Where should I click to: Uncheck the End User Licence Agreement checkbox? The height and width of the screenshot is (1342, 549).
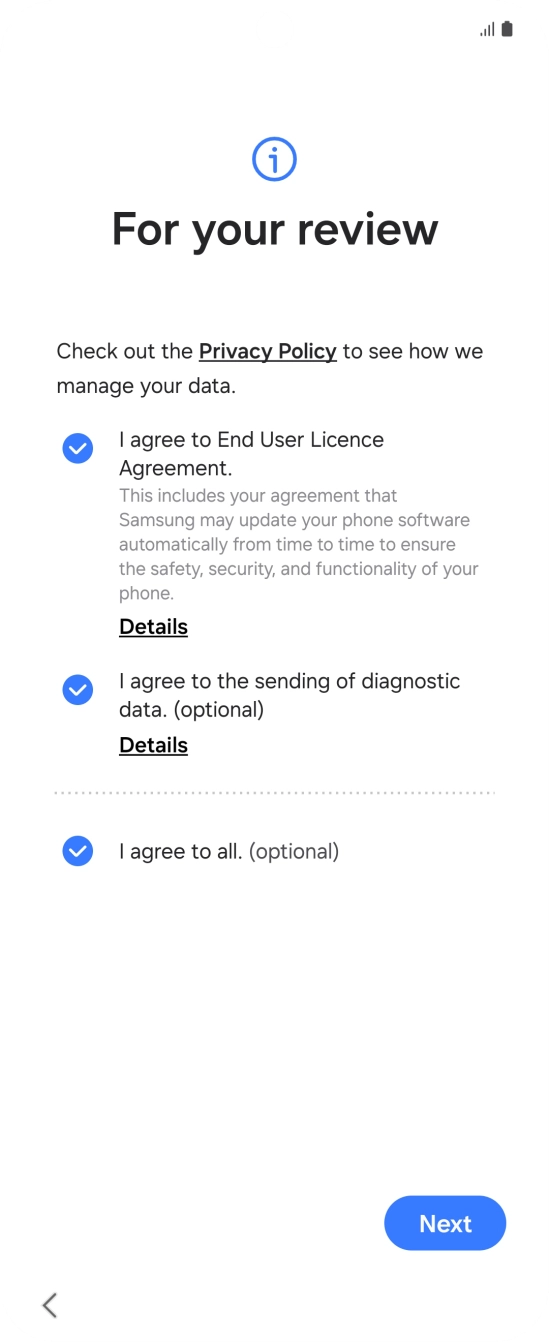pyautogui.click(x=77, y=448)
